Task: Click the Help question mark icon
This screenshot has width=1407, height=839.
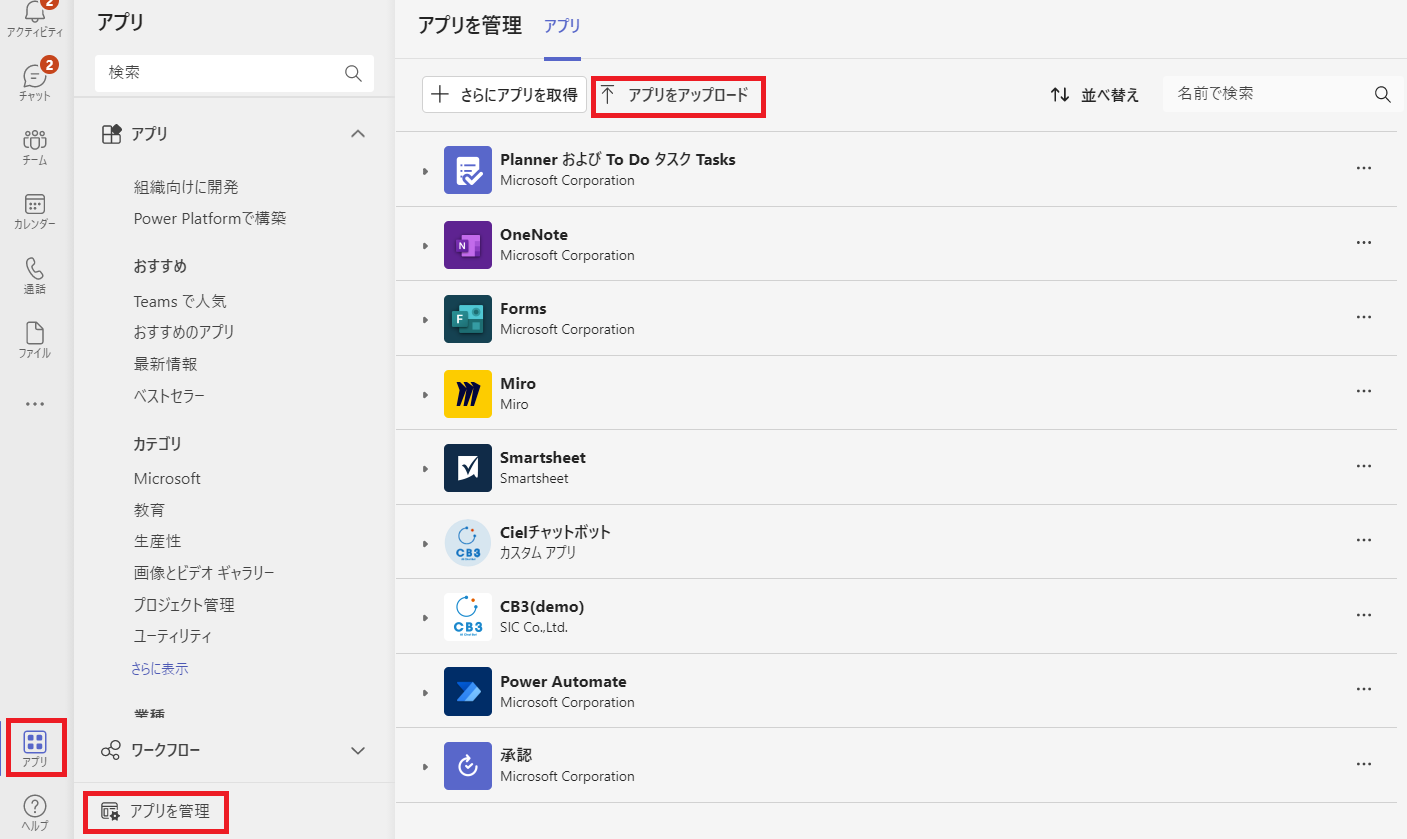Action: (35, 808)
